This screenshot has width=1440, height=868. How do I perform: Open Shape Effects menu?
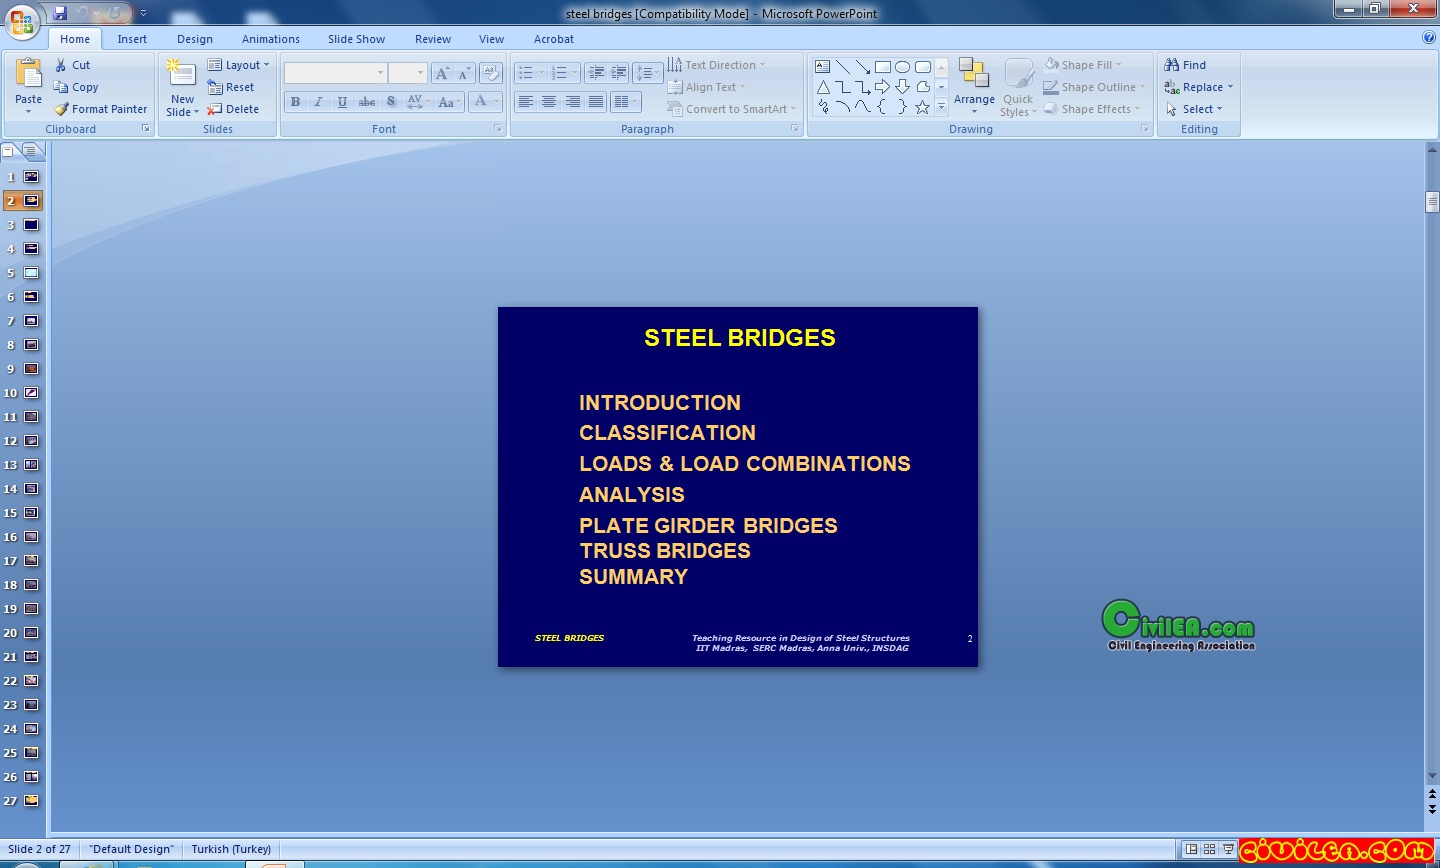click(1092, 109)
